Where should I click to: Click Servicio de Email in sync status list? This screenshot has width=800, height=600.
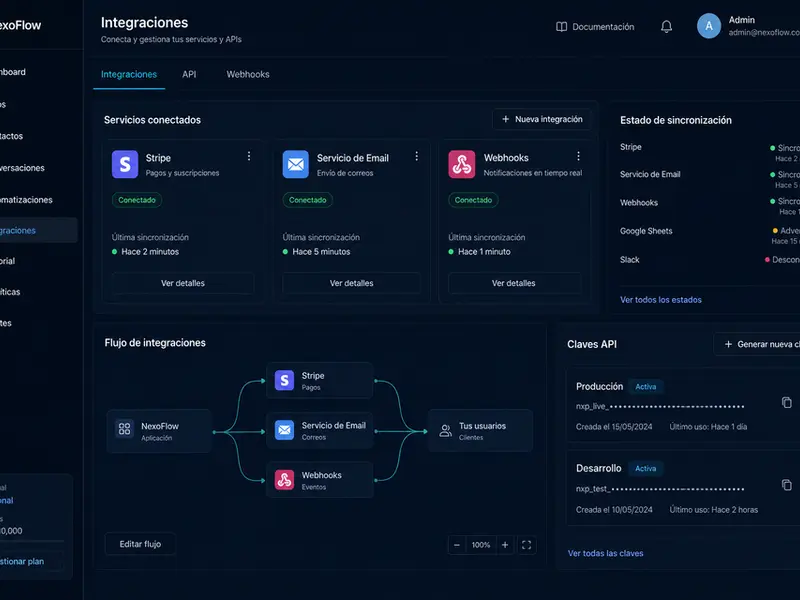coord(650,174)
